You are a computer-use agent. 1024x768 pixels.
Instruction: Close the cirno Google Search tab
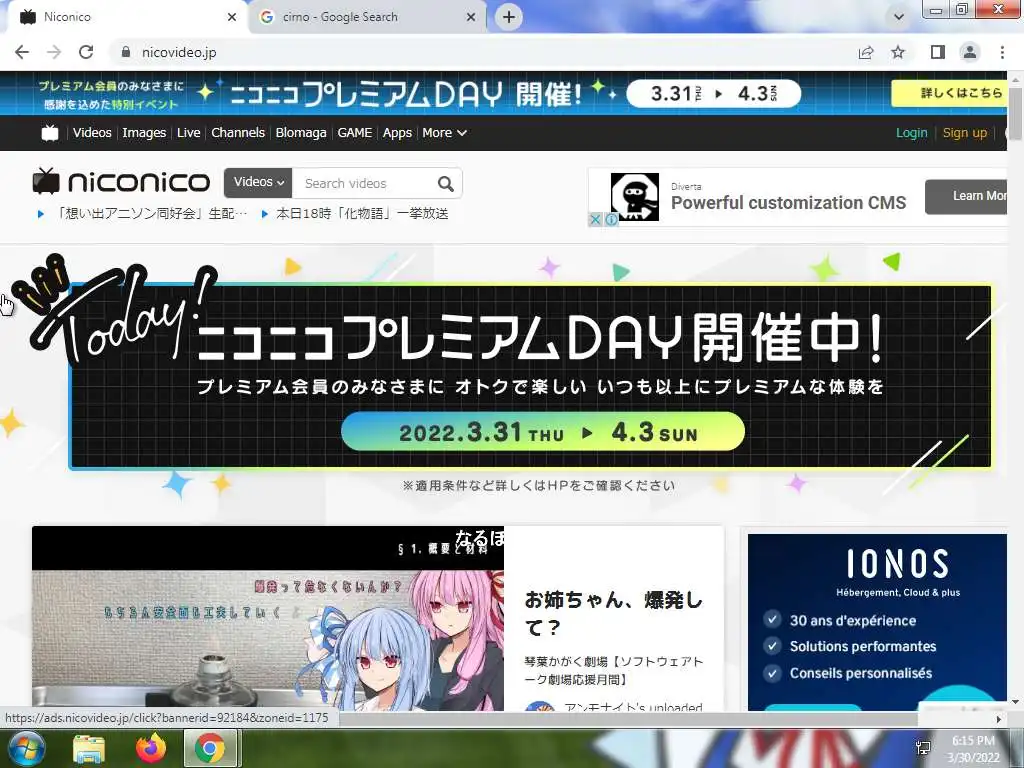(471, 17)
